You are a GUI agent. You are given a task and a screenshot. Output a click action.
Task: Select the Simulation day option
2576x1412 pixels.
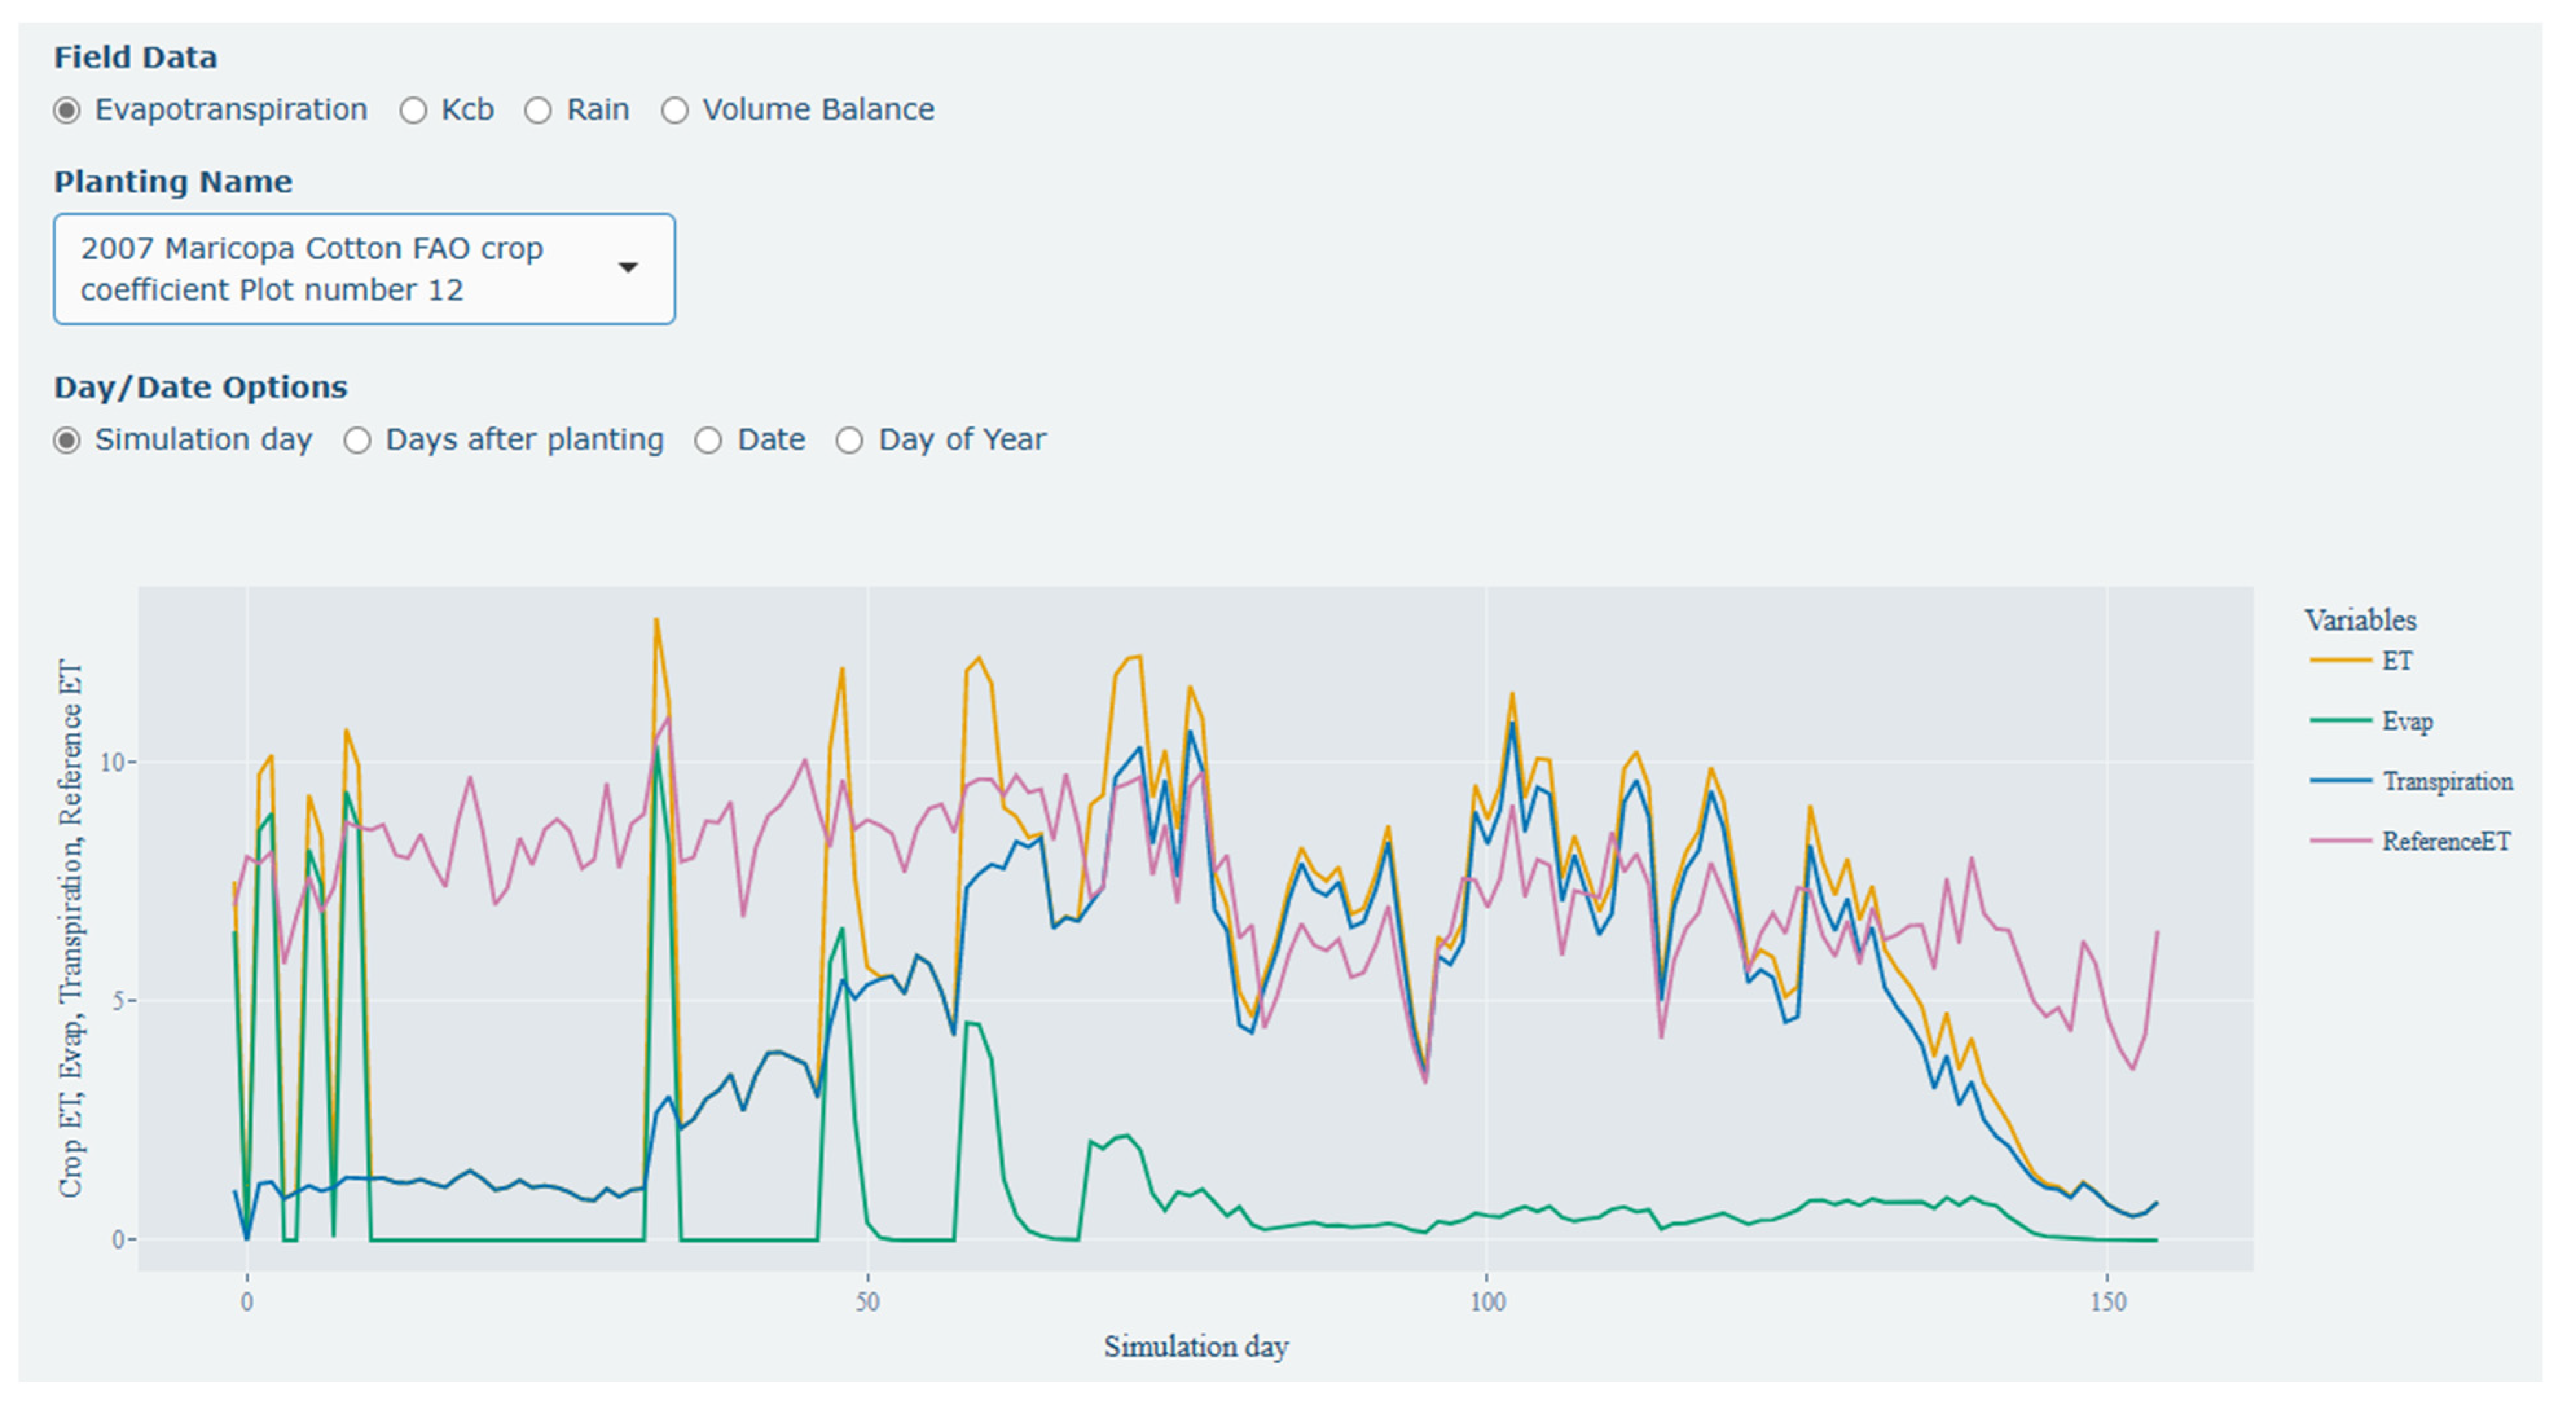pyautogui.click(x=67, y=440)
